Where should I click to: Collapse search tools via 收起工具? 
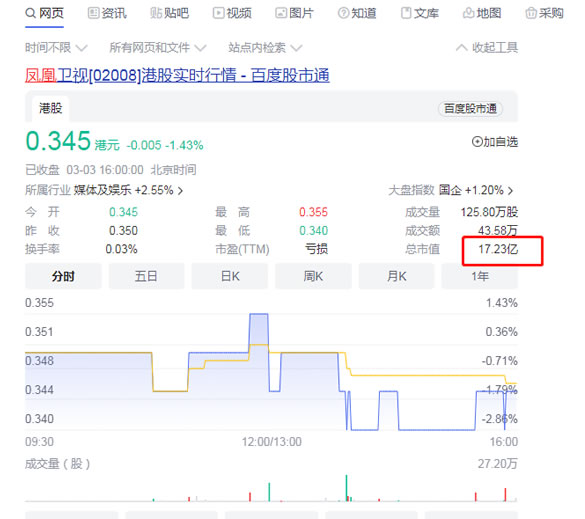pyautogui.click(x=487, y=48)
